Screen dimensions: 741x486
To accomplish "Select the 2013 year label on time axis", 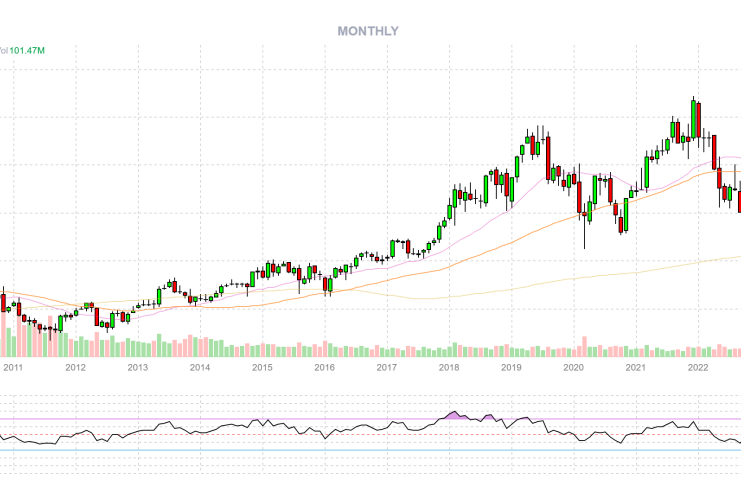I will [137, 368].
